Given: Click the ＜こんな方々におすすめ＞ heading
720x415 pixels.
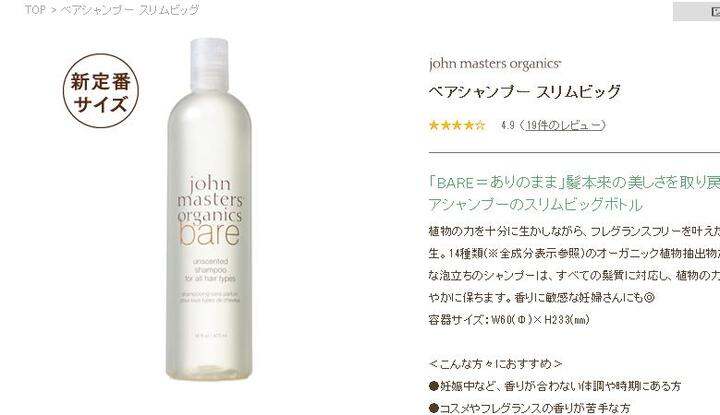Looking at the screenshot, I should click(x=495, y=364).
